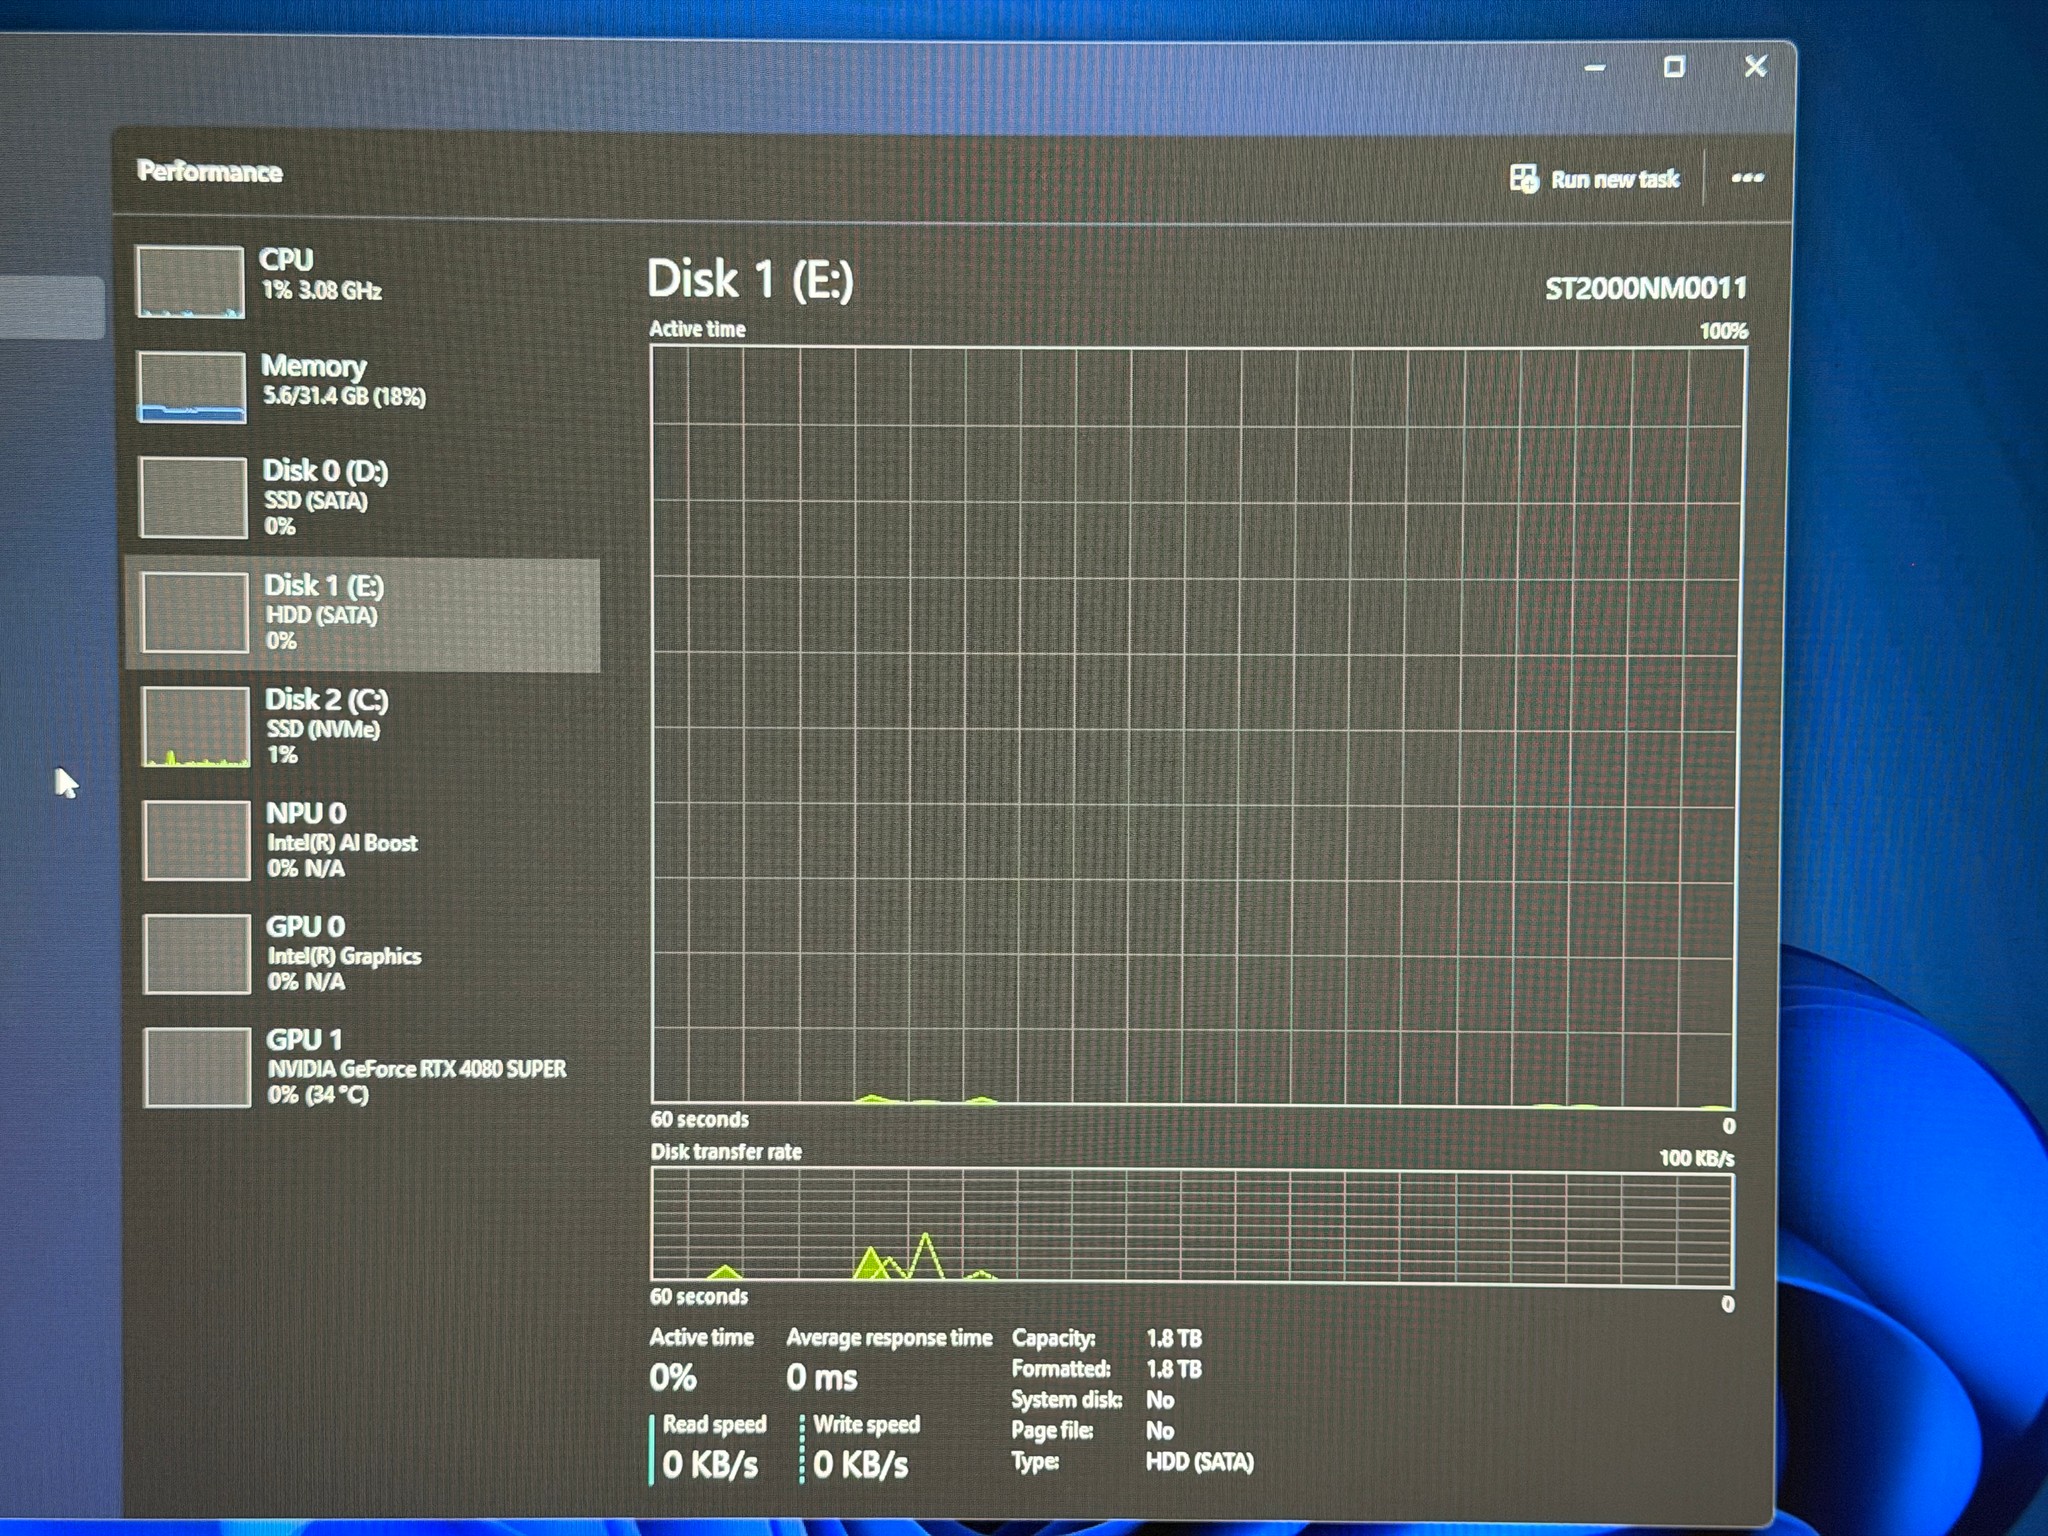Screen dimensions: 2048x1536
Task: Minimize the Task Manager window
Action: (x=1595, y=68)
